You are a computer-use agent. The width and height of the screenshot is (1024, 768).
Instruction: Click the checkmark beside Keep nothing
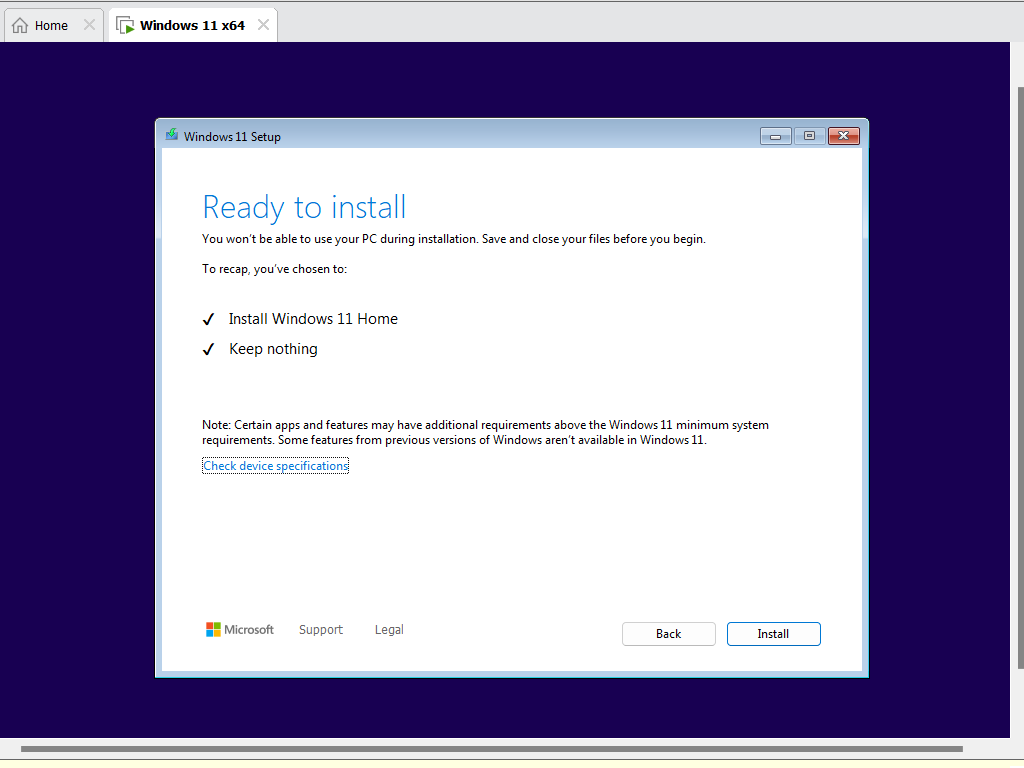pos(209,350)
